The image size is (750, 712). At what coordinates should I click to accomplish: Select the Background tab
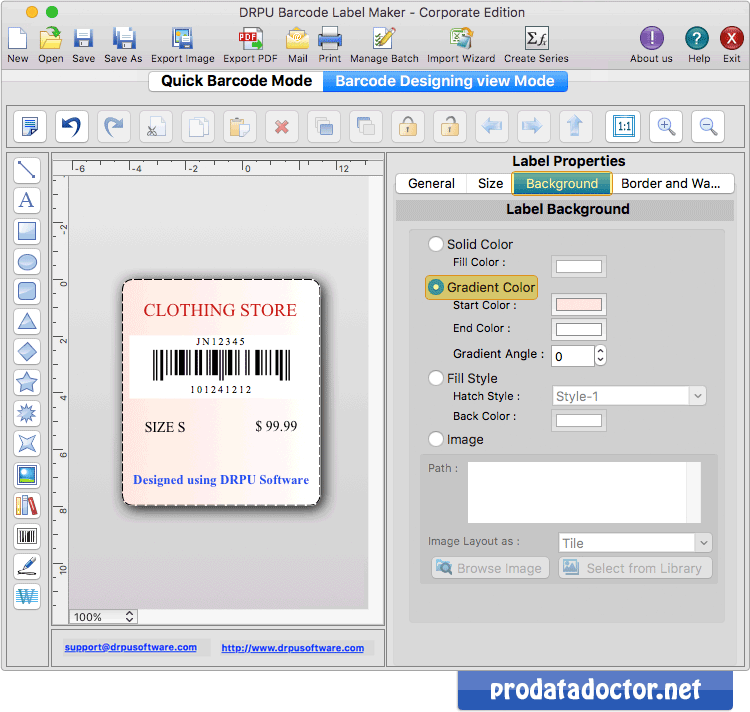click(562, 184)
